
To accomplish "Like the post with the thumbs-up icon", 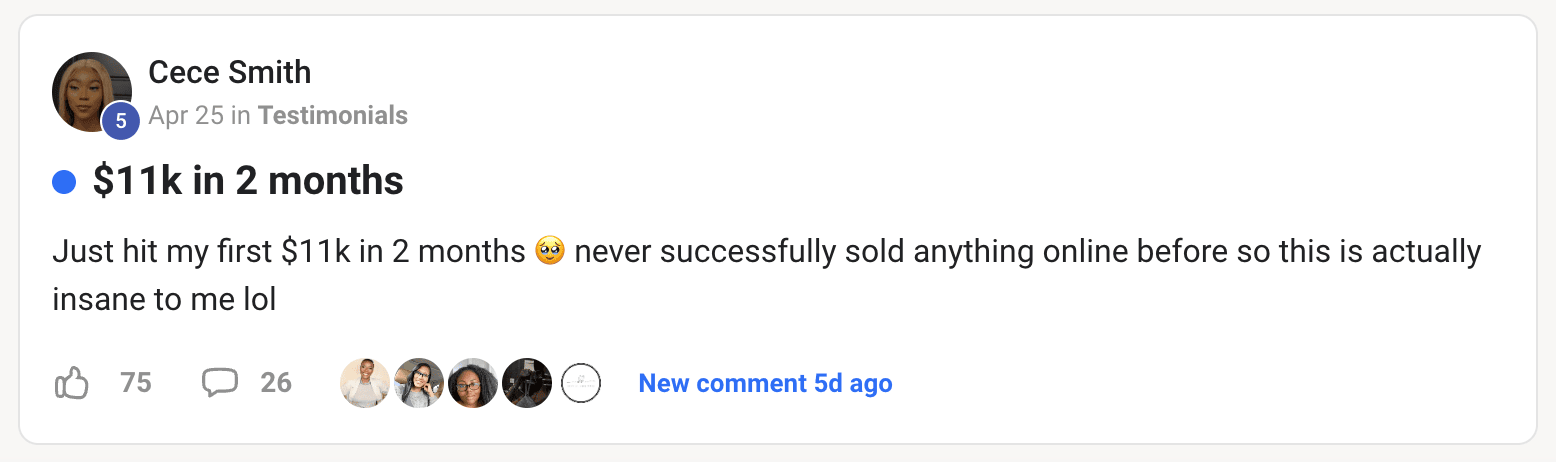I will pos(71,383).
